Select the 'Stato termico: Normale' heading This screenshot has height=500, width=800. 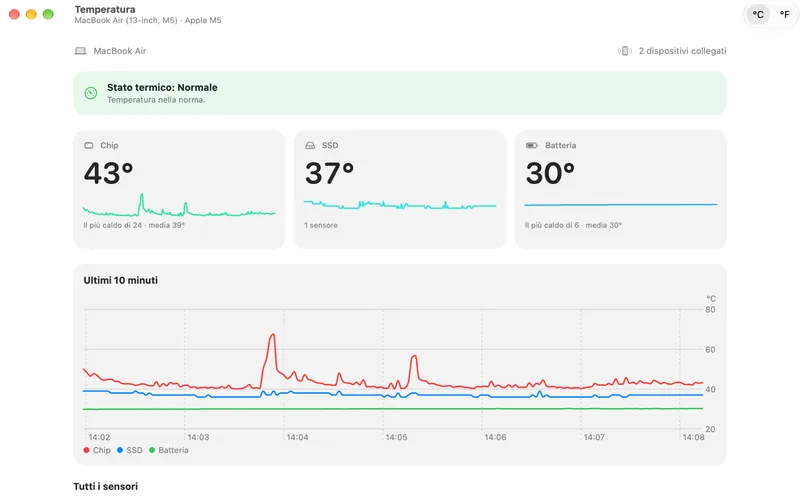(162, 87)
